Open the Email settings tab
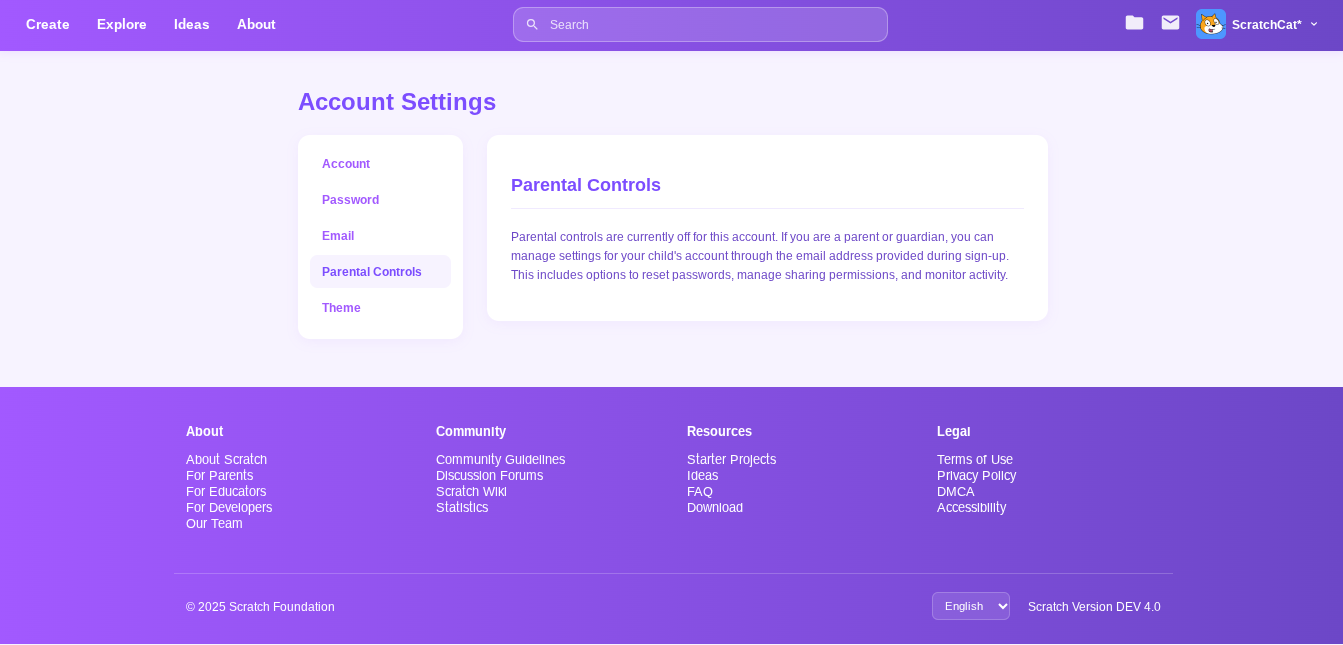The image size is (1343, 645). [x=338, y=236]
